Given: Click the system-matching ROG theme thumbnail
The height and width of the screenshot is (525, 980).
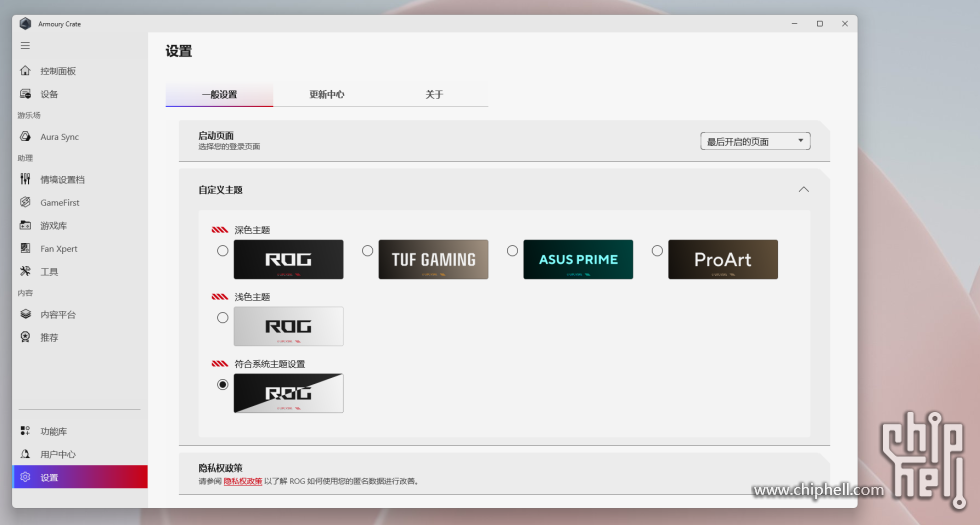Looking at the screenshot, I should point(289,393).
